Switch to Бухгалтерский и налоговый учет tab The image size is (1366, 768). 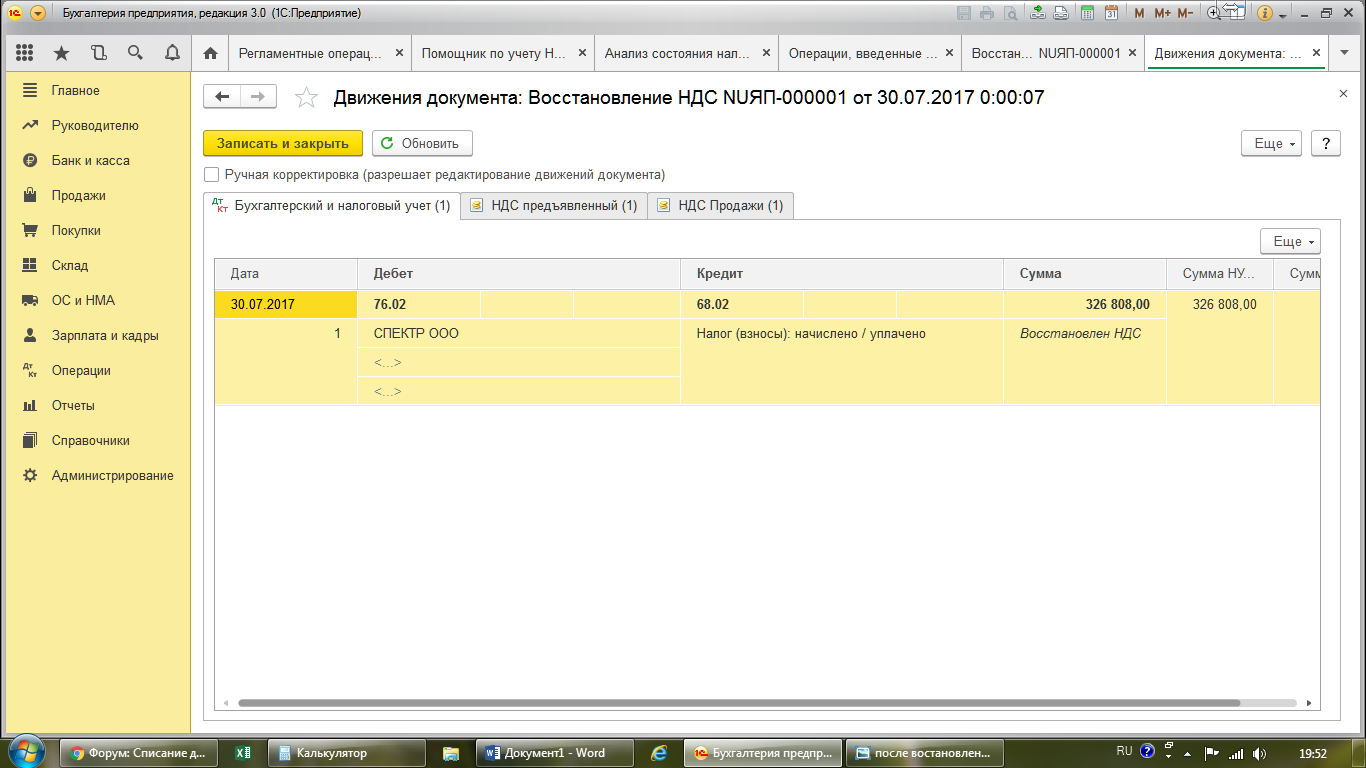point(331,206)
